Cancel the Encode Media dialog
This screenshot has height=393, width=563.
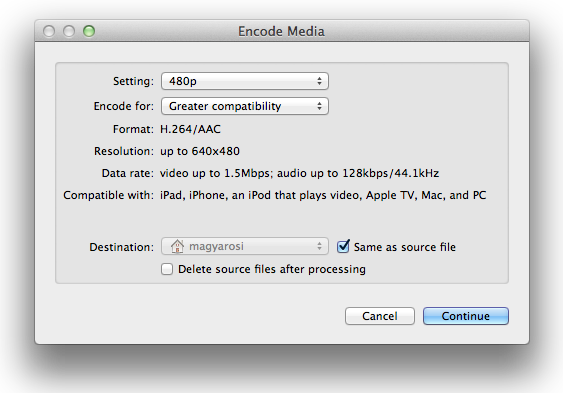click(x=380, y=316)
